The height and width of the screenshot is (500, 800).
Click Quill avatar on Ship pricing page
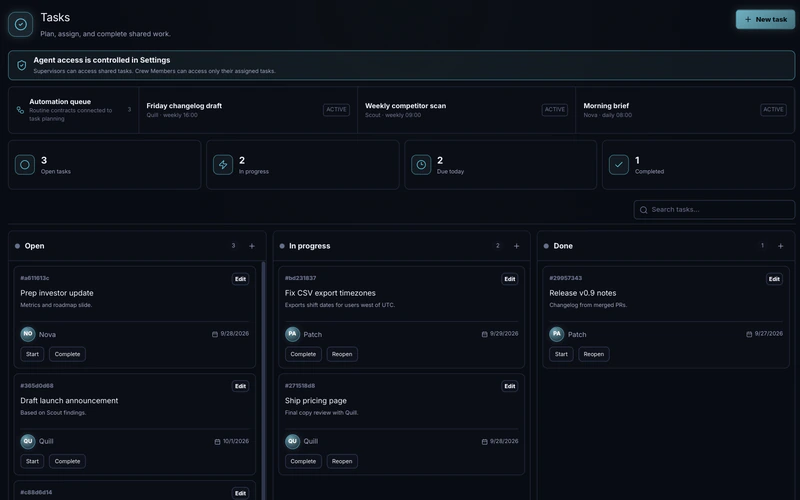(x=292, y=441)
